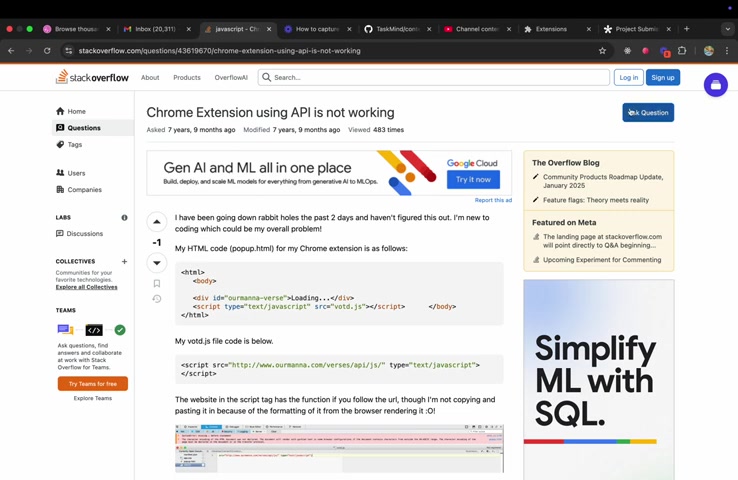Upvote the question with the up arrow

coord(157,221)
